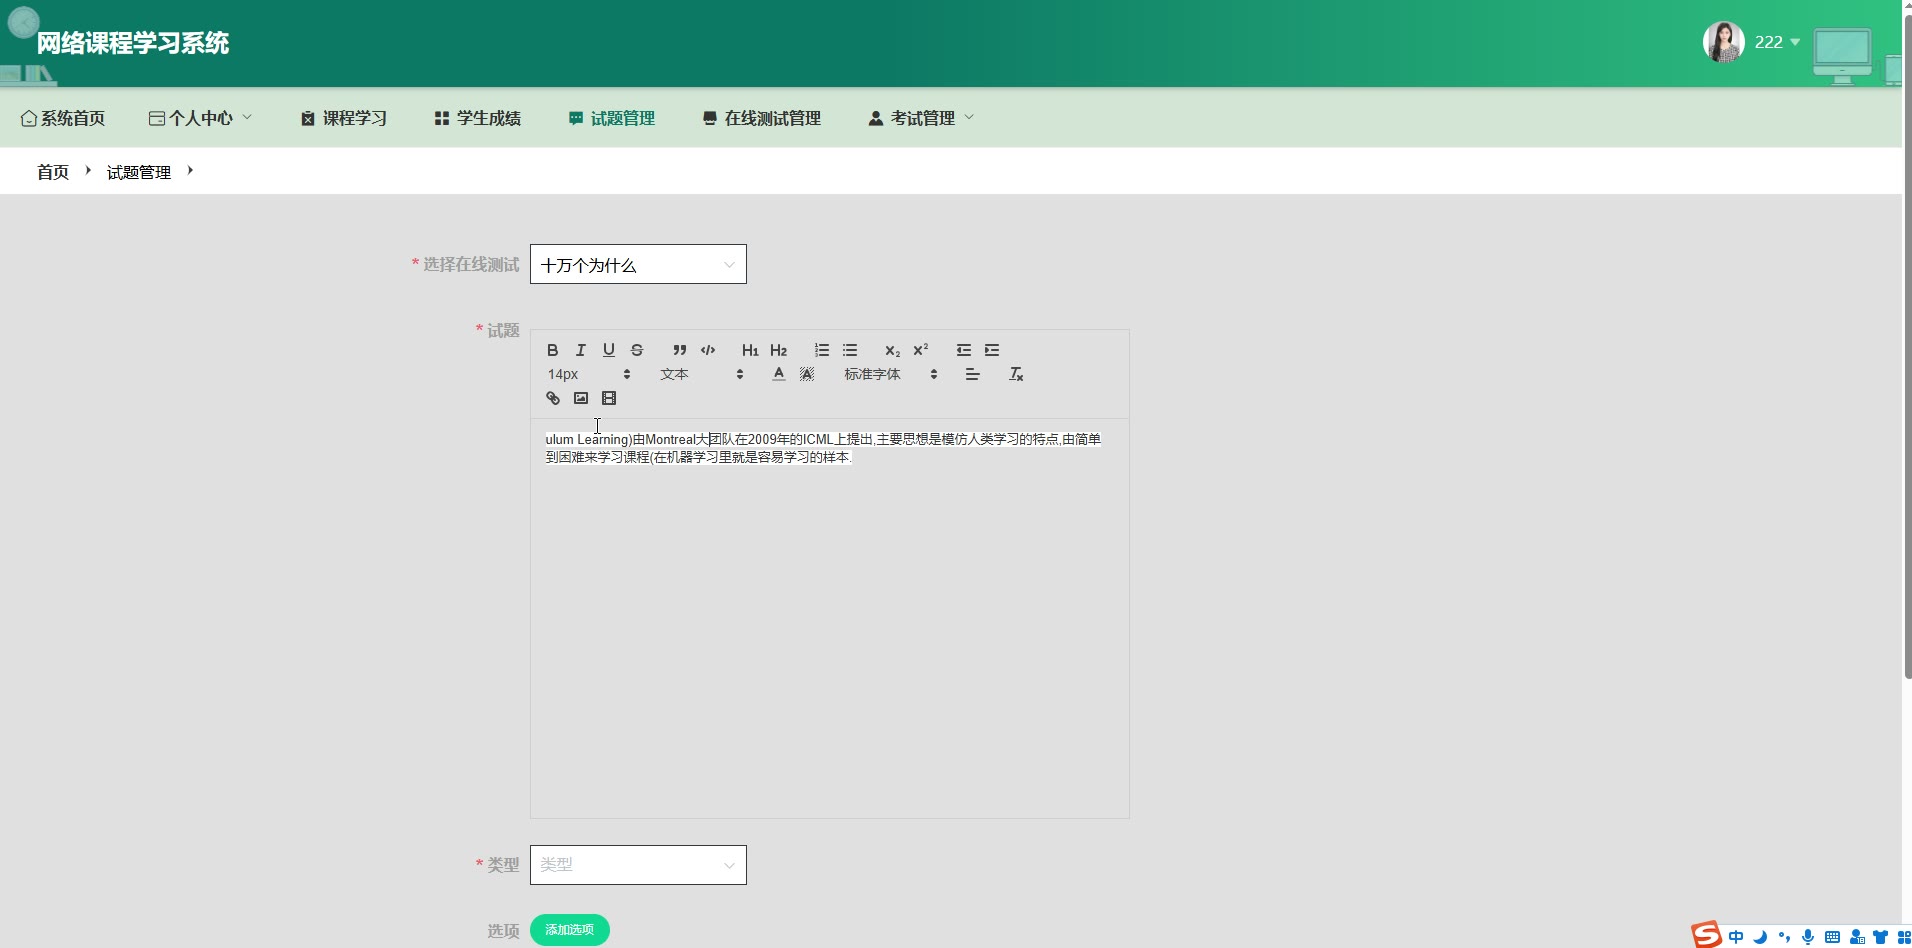Create a bulleted list
1912x948 pixels.
[850, 350]
